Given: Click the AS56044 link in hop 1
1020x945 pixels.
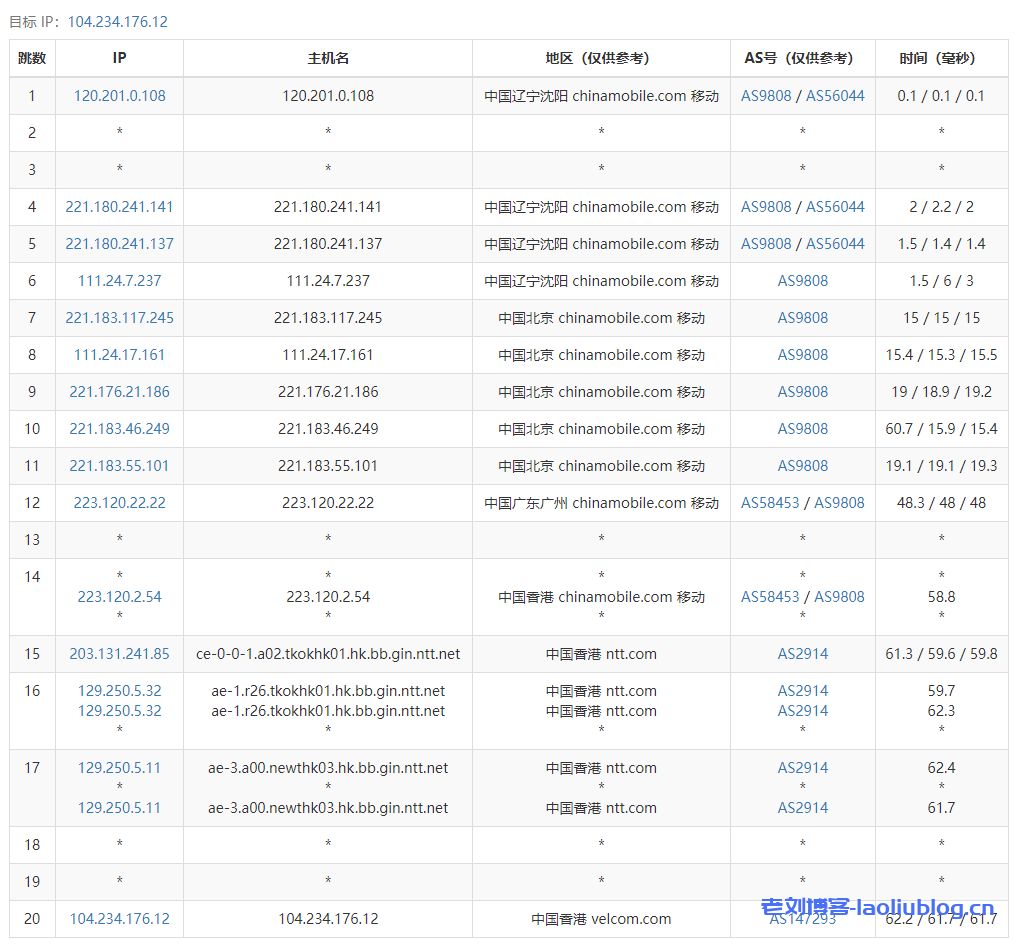Looking at the screenshot, I should tap(835, 96).
